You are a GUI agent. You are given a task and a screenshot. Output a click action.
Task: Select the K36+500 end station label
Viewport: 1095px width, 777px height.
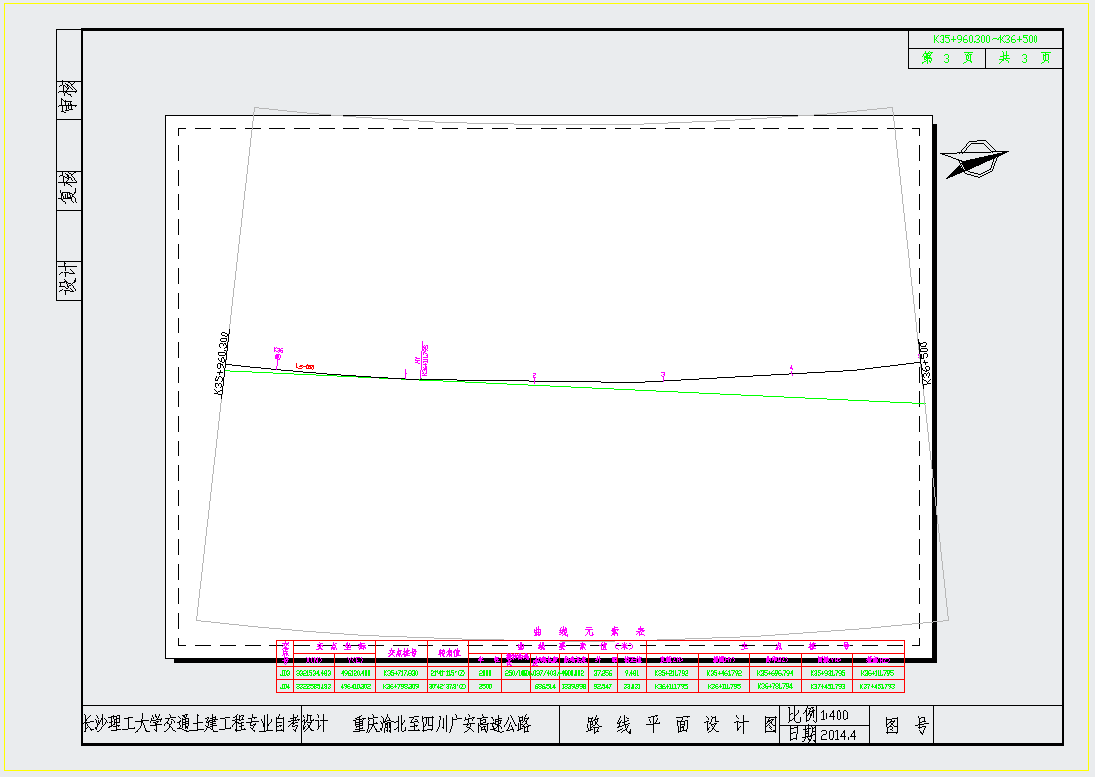[x=925, y=362]
